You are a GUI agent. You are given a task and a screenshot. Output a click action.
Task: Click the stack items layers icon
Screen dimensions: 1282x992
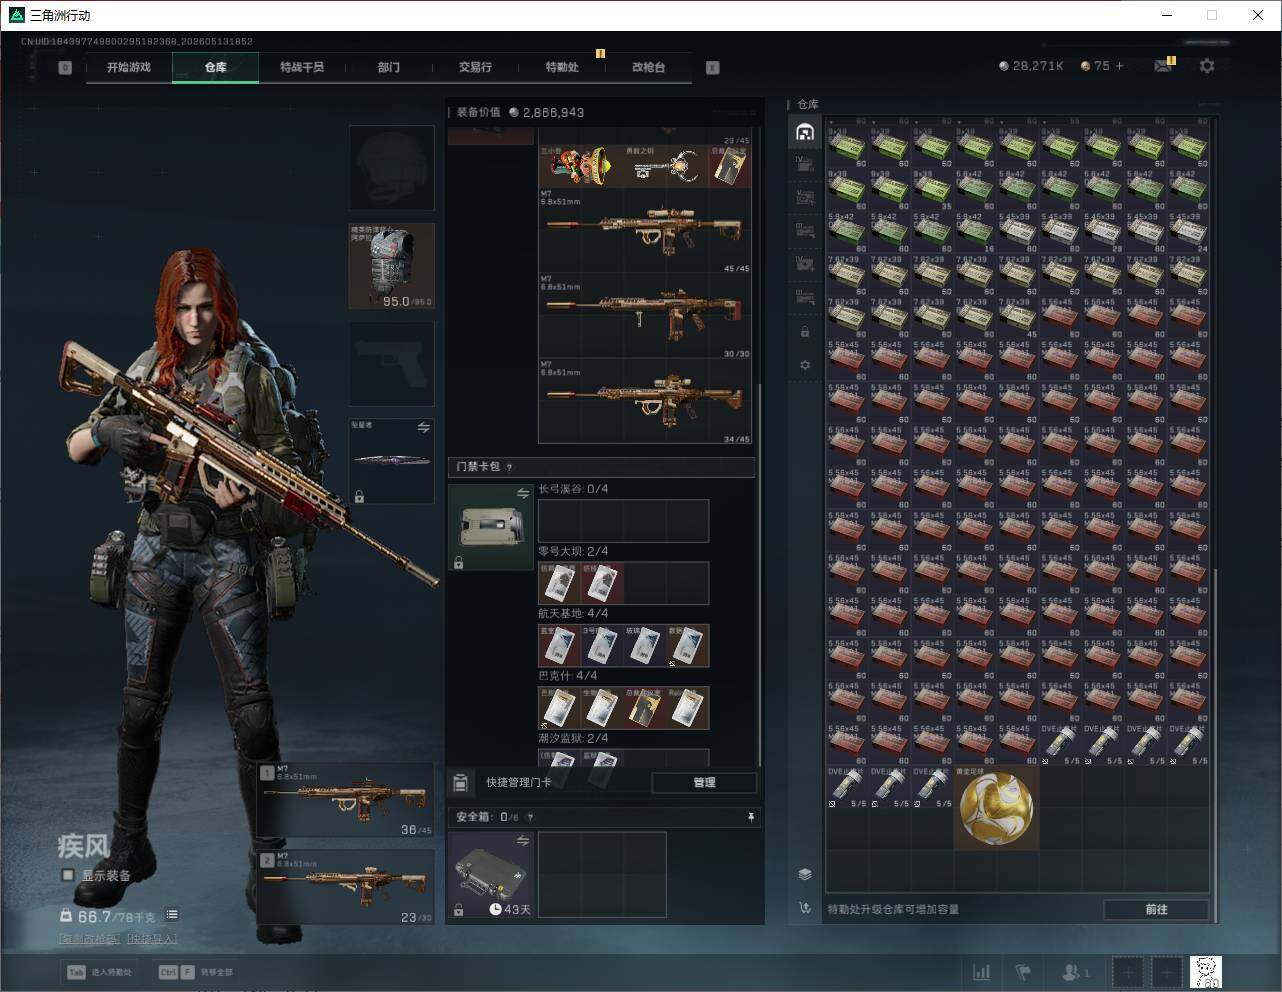pos(805,874)
